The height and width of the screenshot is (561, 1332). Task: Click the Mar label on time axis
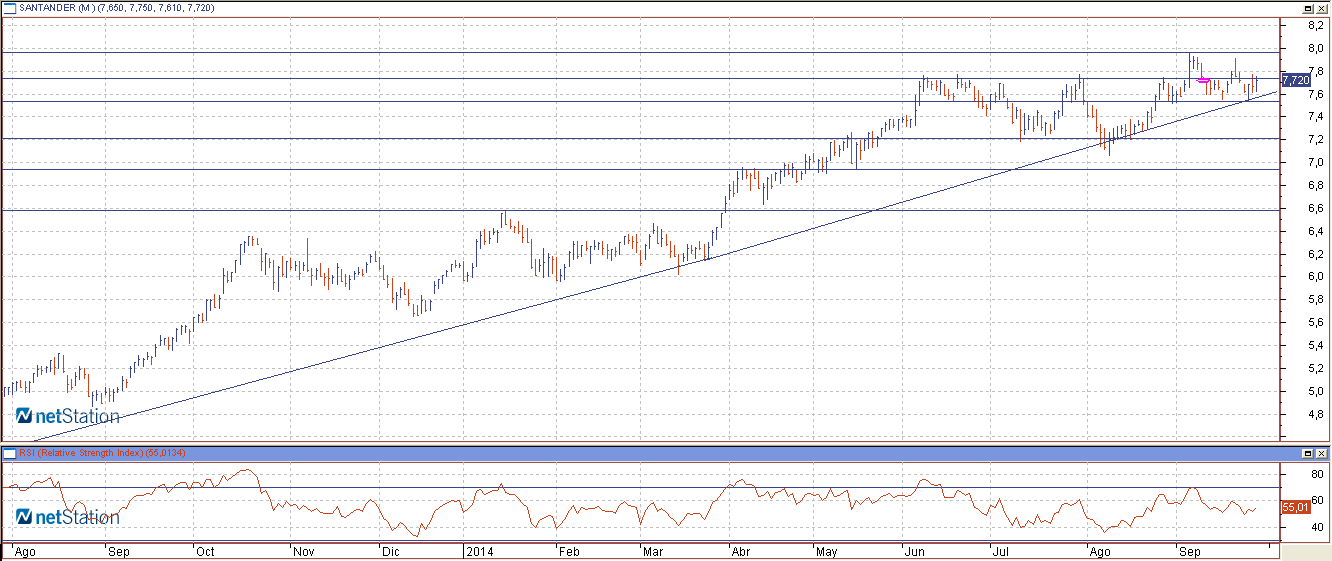tap(653, 551)
